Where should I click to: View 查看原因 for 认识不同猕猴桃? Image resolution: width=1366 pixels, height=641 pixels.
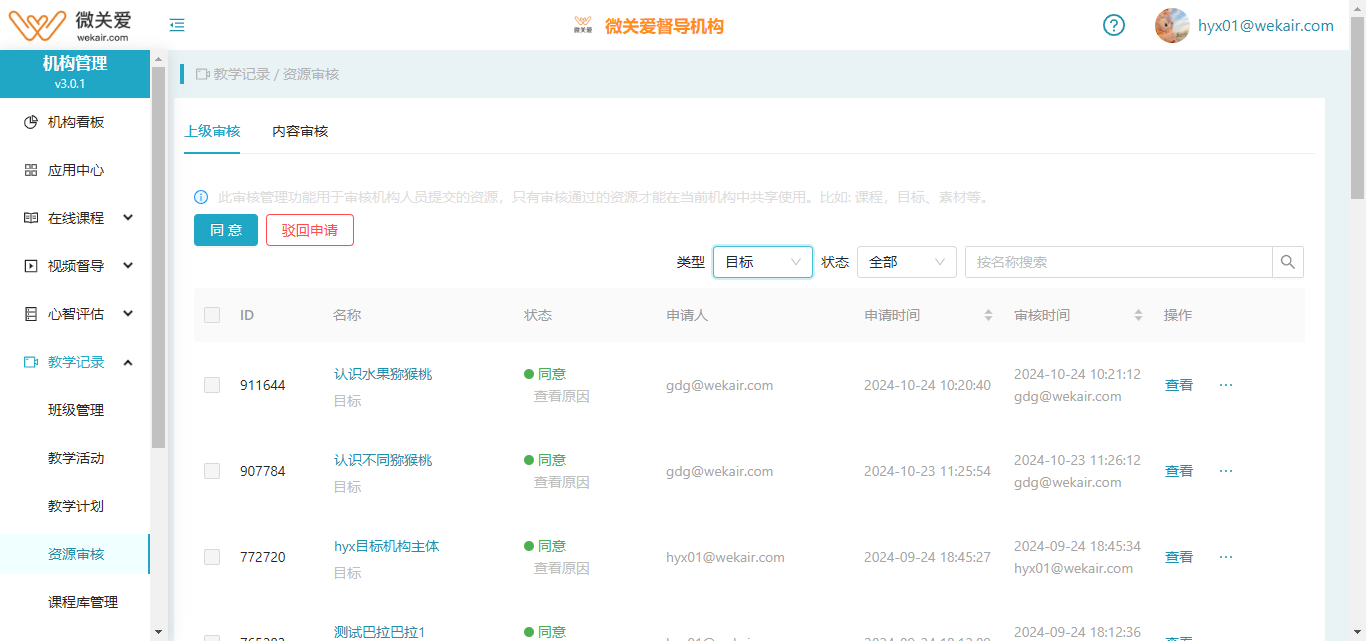coord(562,482)
